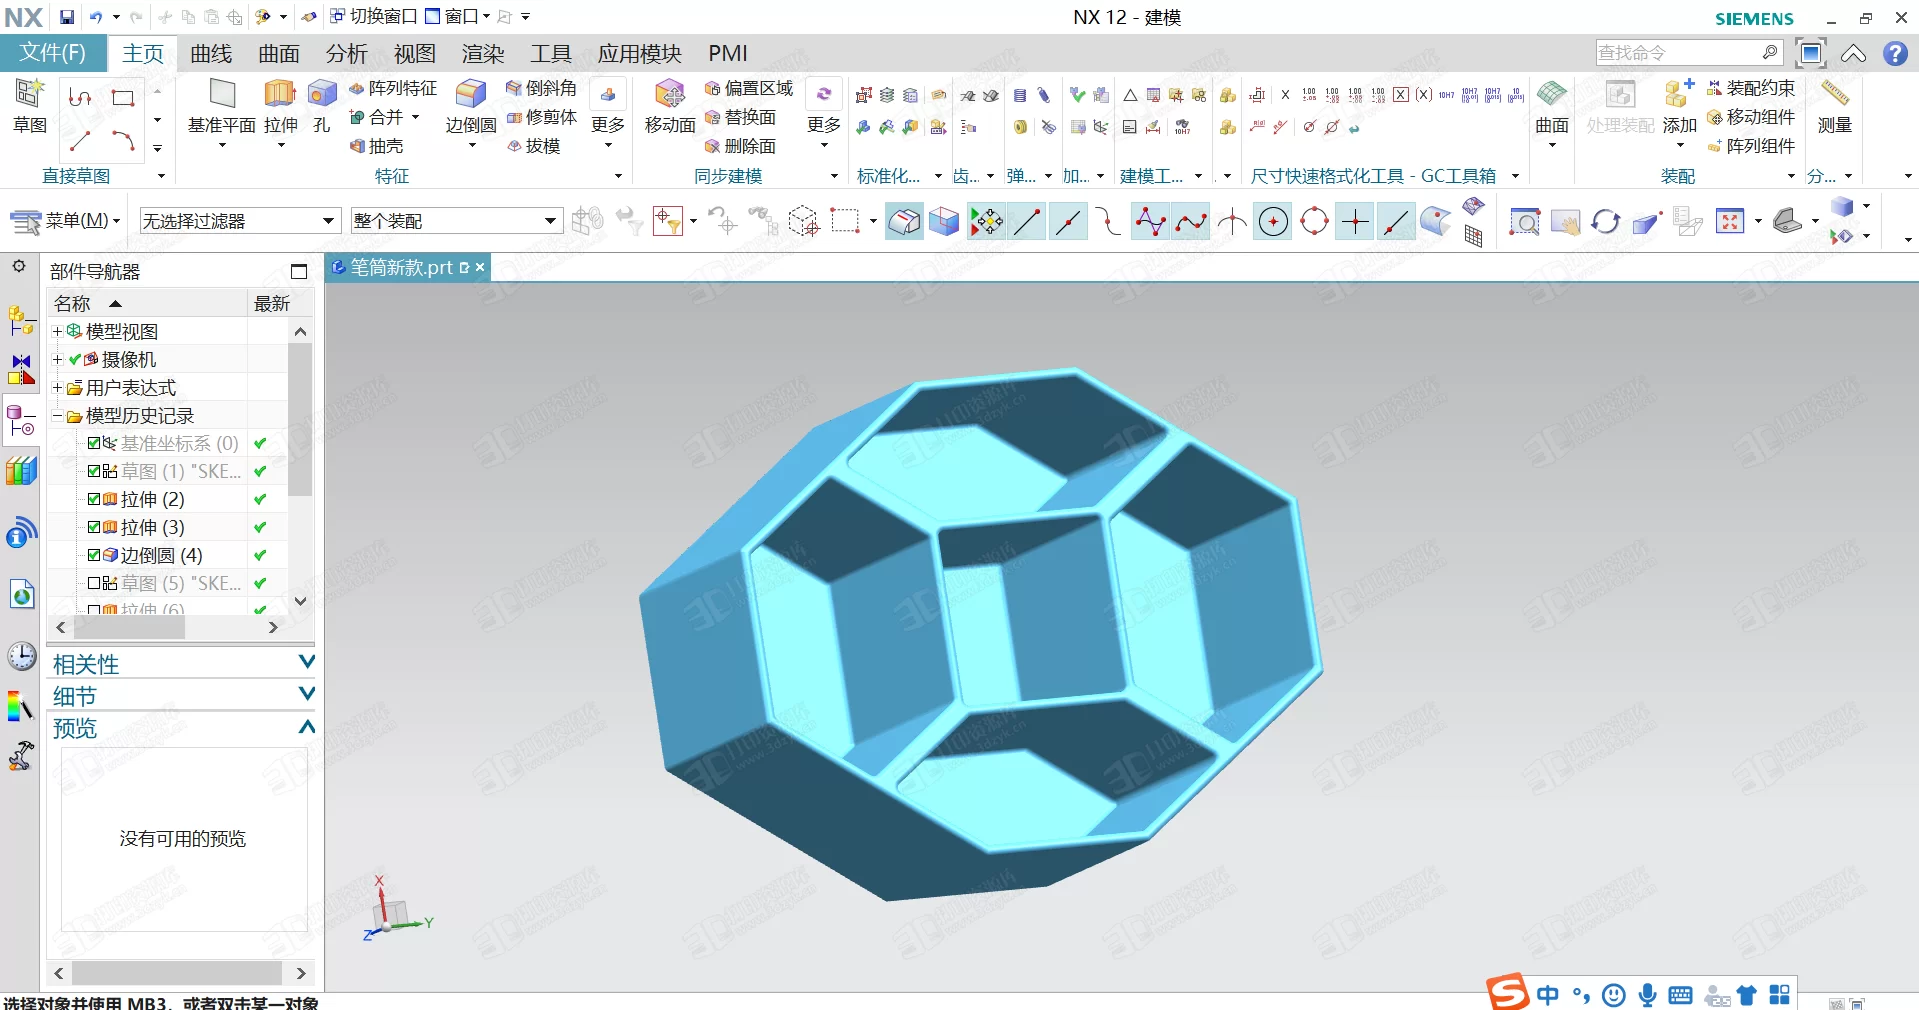Screen dimensions: 1919x1010
Task: Uncheck the 拉伸 (2) feature
Action: coord(94,499)
